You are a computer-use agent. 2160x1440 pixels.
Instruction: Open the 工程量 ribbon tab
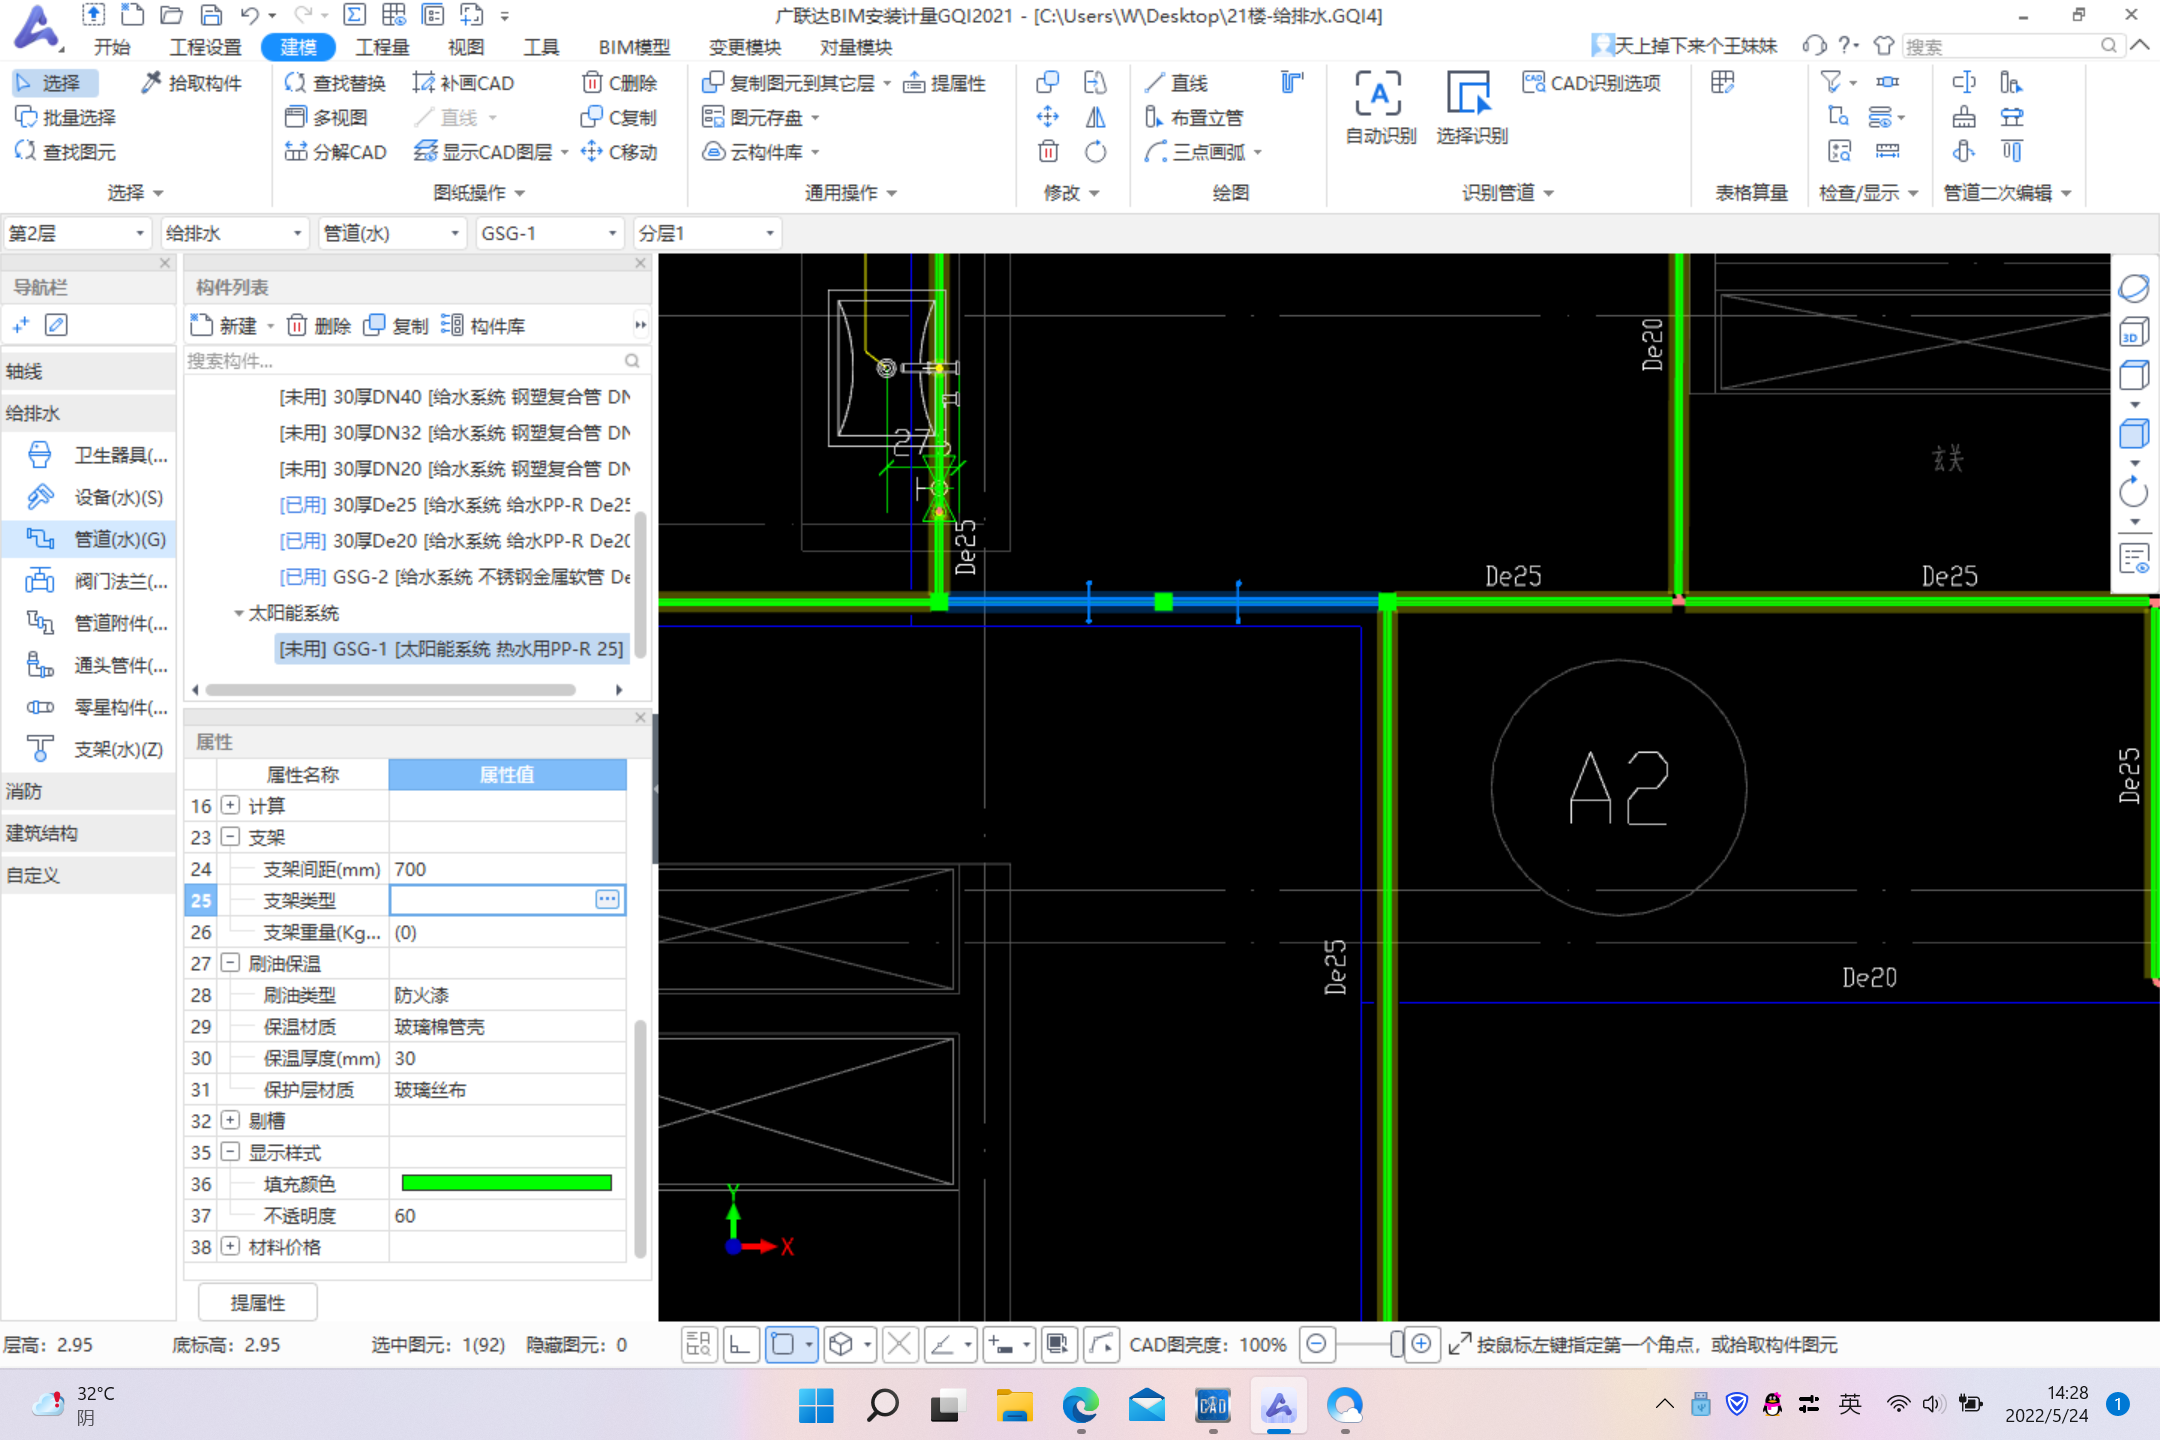(x=382, y=47)
